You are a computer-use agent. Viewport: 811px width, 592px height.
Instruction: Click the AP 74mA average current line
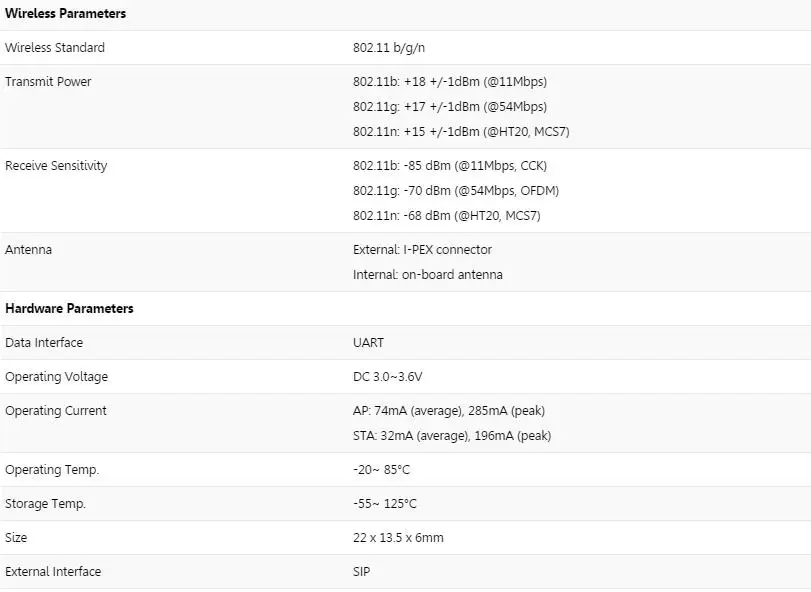coord(449,411)
